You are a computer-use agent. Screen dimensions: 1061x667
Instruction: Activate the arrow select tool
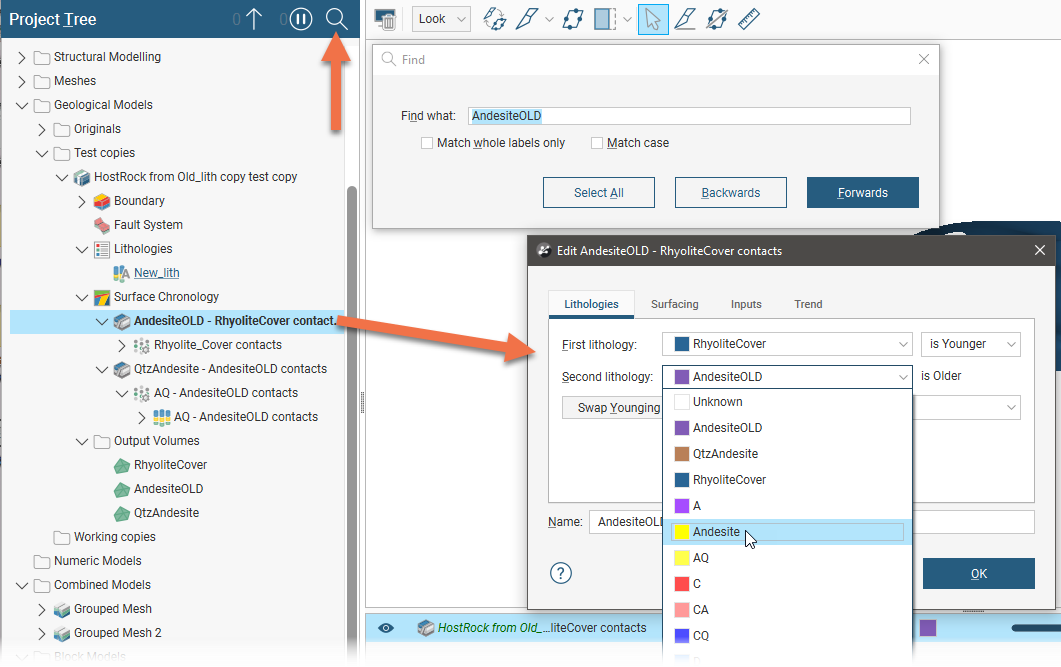coord(653,19)
